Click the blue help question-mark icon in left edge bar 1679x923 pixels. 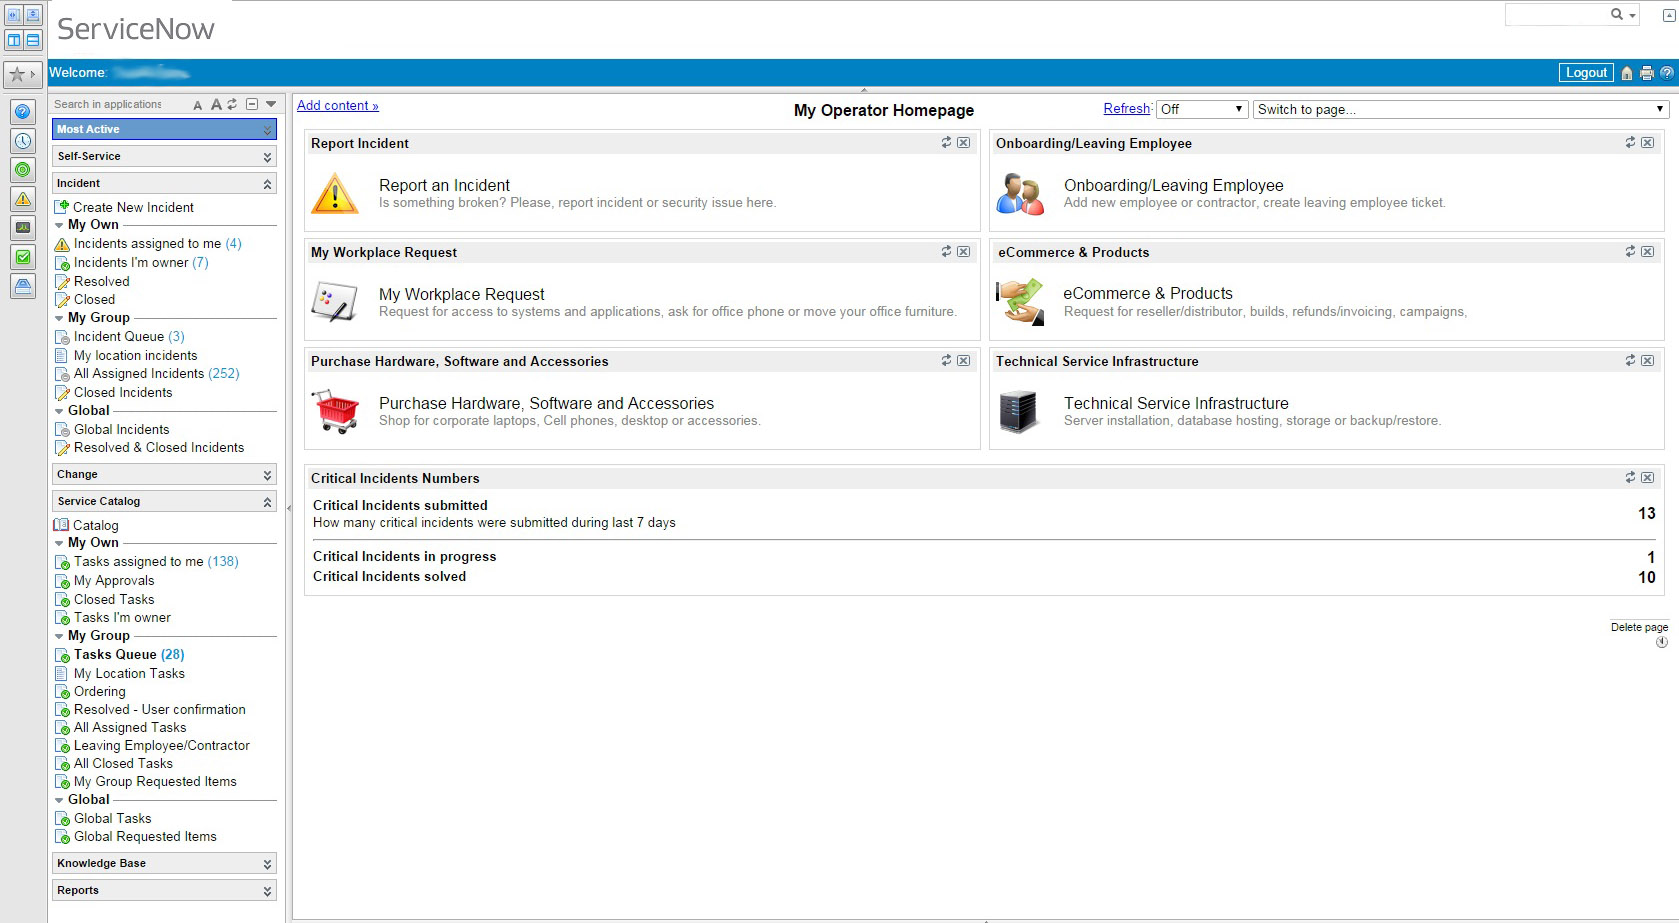coord(23,113)
